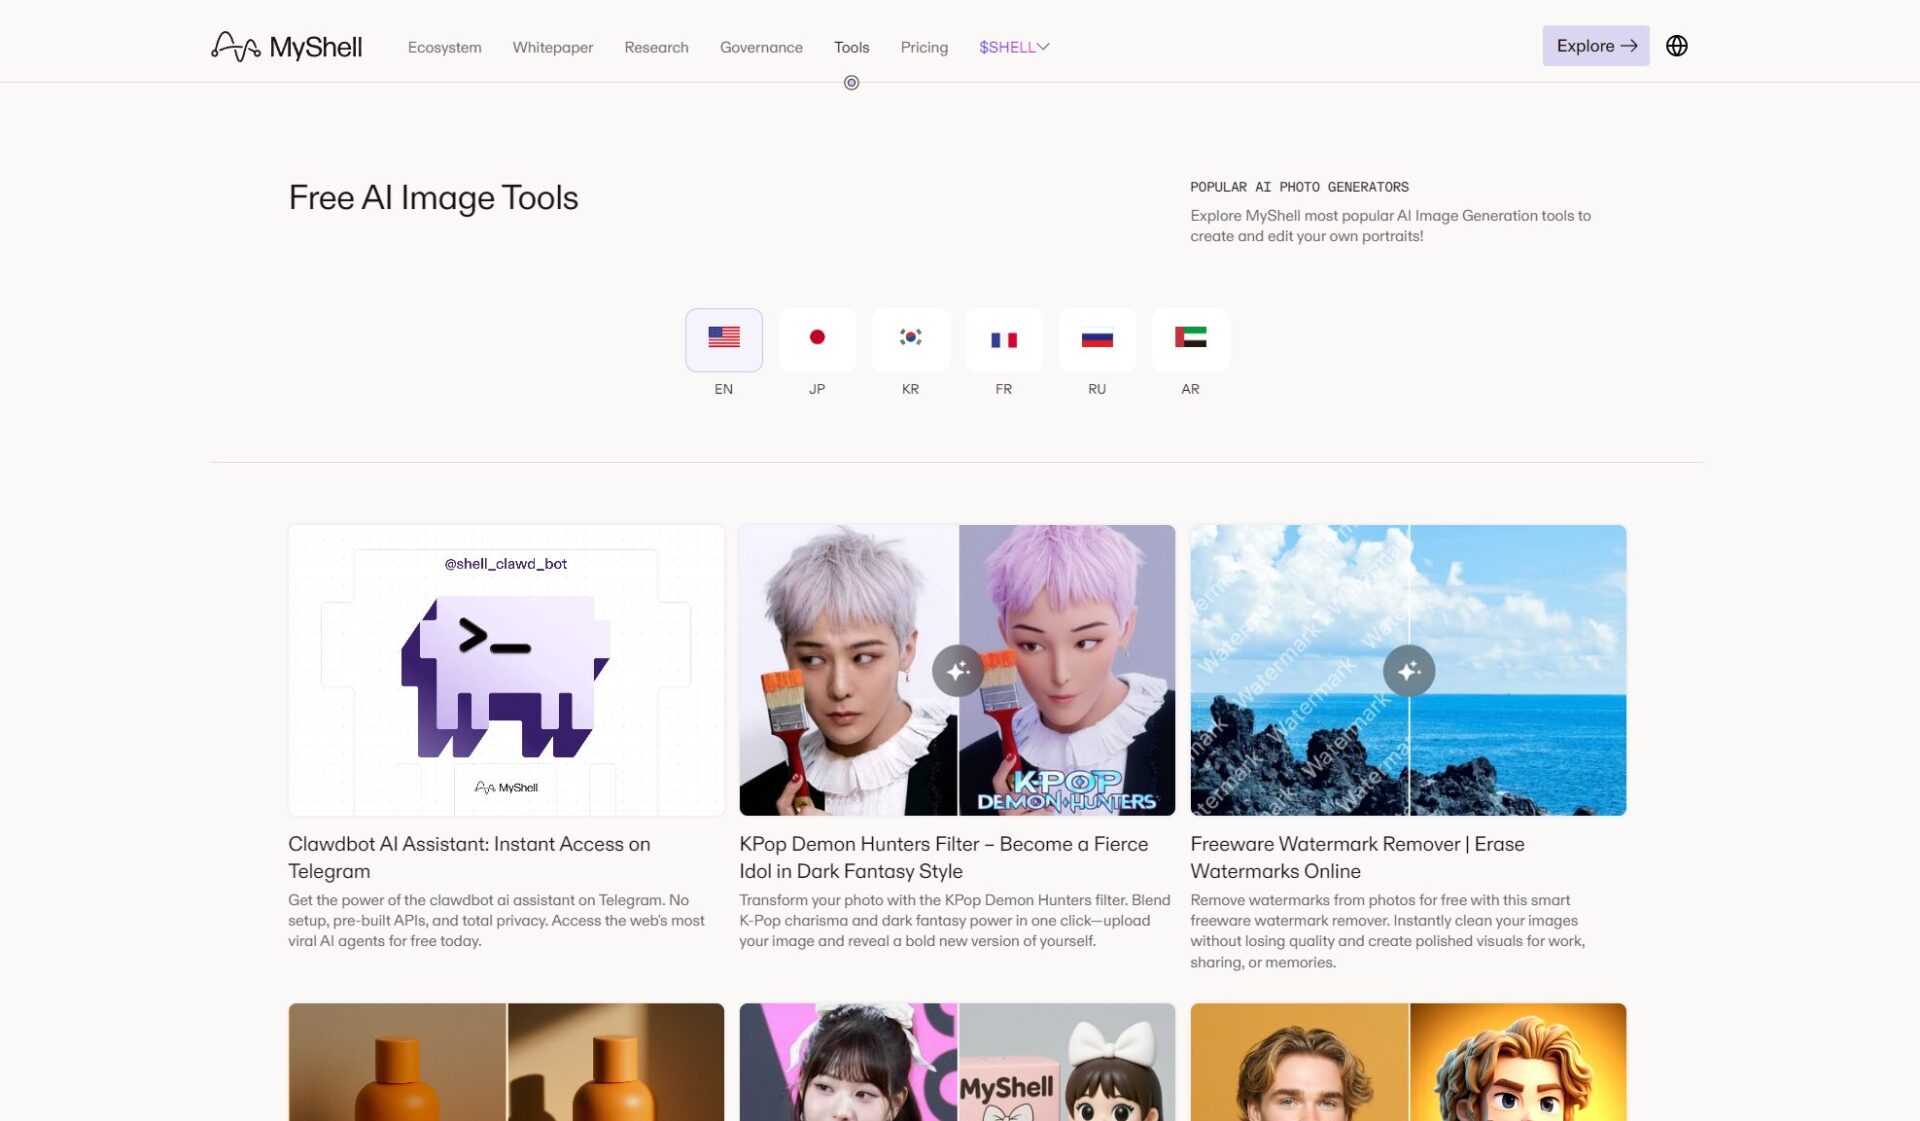The width and height of the screenshot is (1920, 1121).
Task: Go to the Ecosystem page
Action: [x=444, y=47]
